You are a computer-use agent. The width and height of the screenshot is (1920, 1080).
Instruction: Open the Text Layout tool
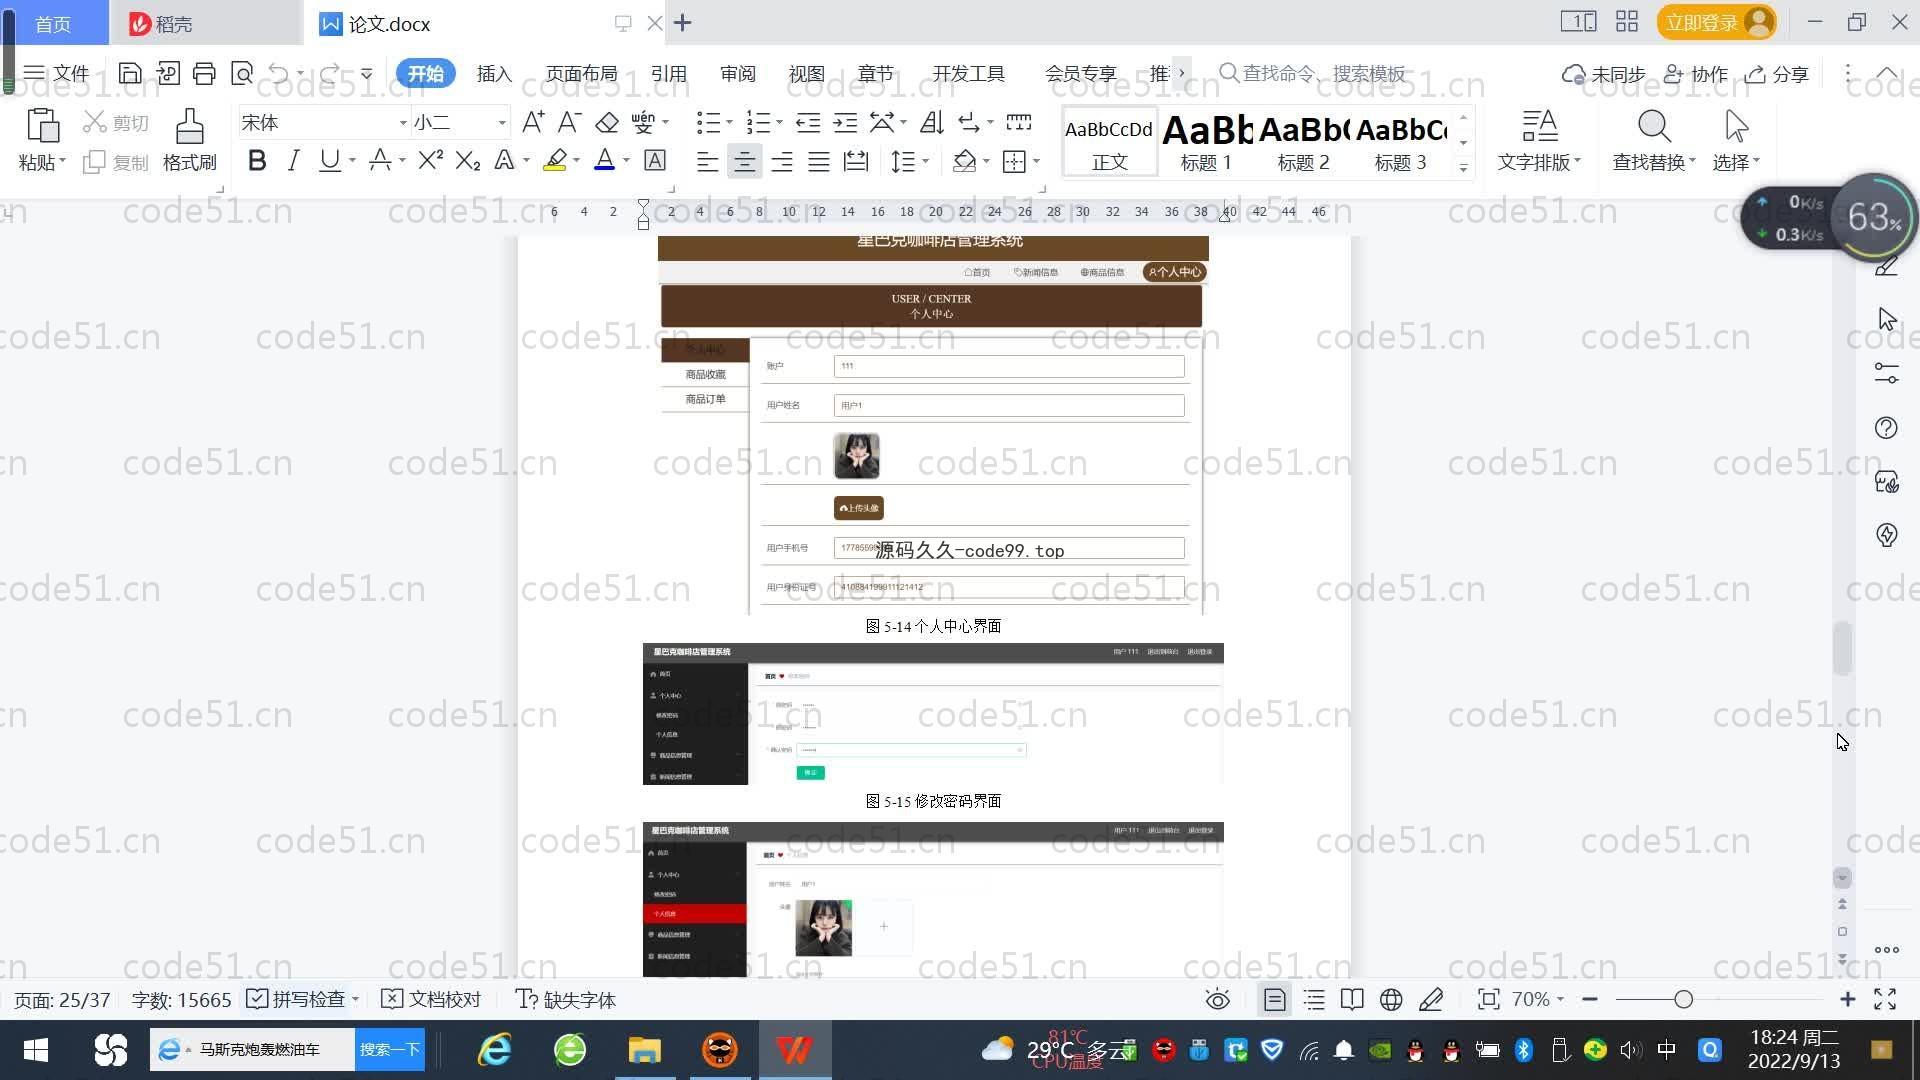1539,140
